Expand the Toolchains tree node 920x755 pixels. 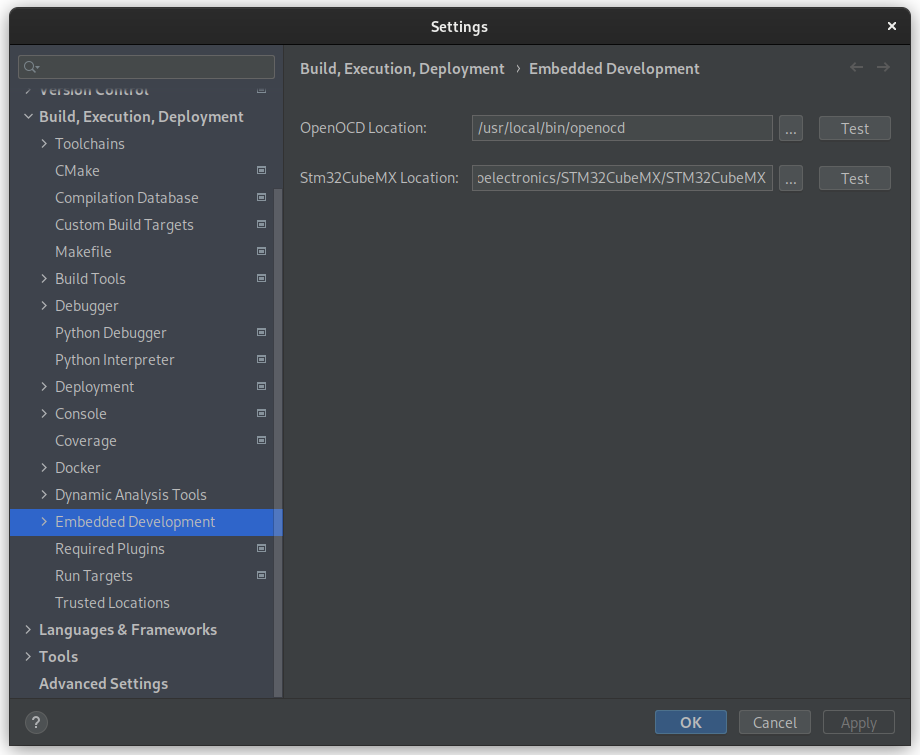[x=44, y=144]
